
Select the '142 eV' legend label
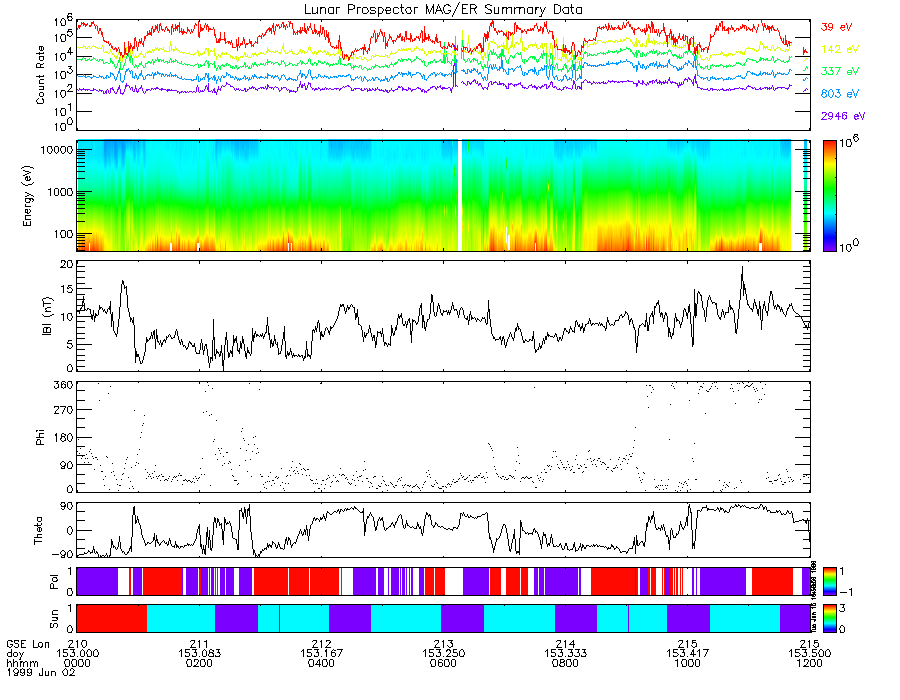click(x=840, y=49)
